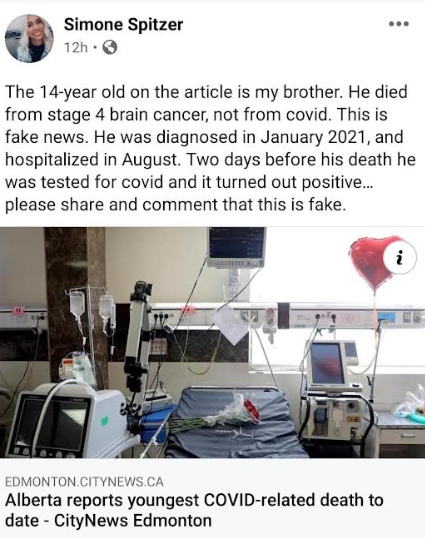This screenshot has width=425, height=538.
Task: Select the post text about the 14-year old
Action: (210, 148)
